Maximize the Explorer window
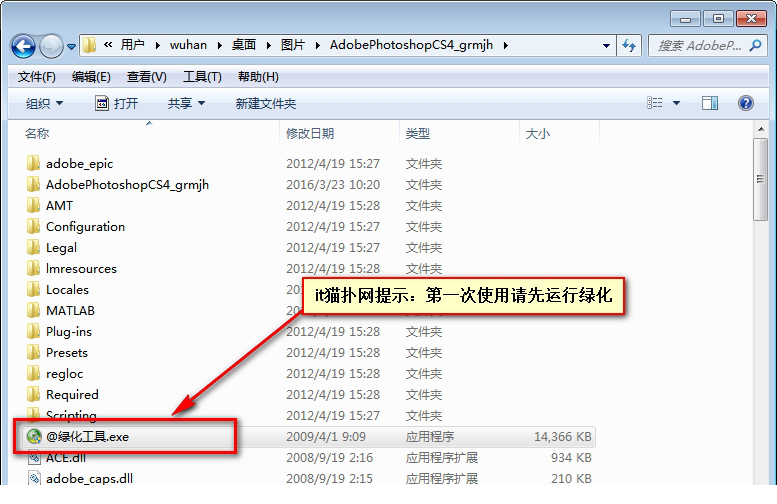777x504 pixels. pyautogui.click(x=718, y=19)
